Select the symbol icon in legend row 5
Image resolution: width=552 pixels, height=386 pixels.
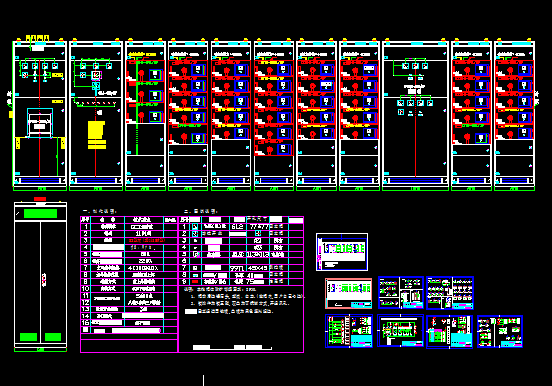tap(196, 254)
